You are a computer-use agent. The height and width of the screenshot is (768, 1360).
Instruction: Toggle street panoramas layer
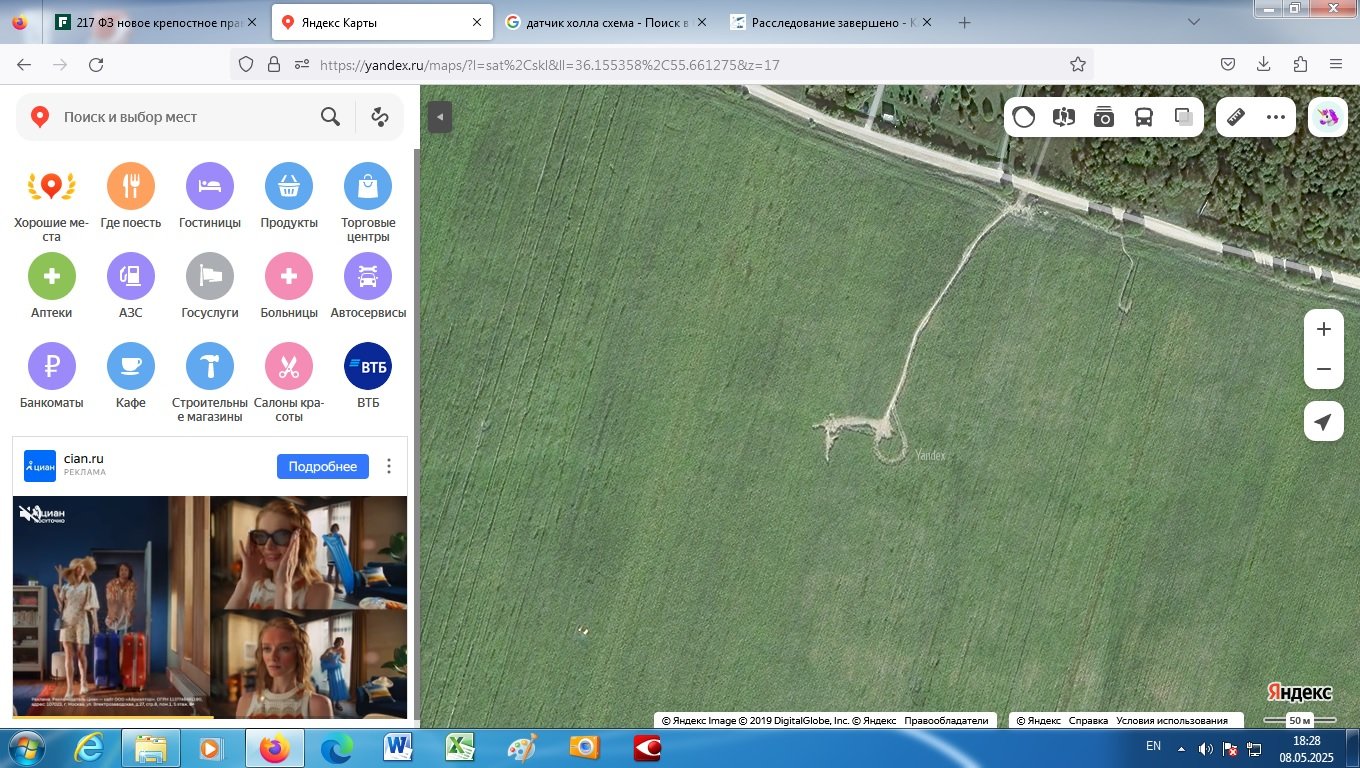pos(1104,117)
